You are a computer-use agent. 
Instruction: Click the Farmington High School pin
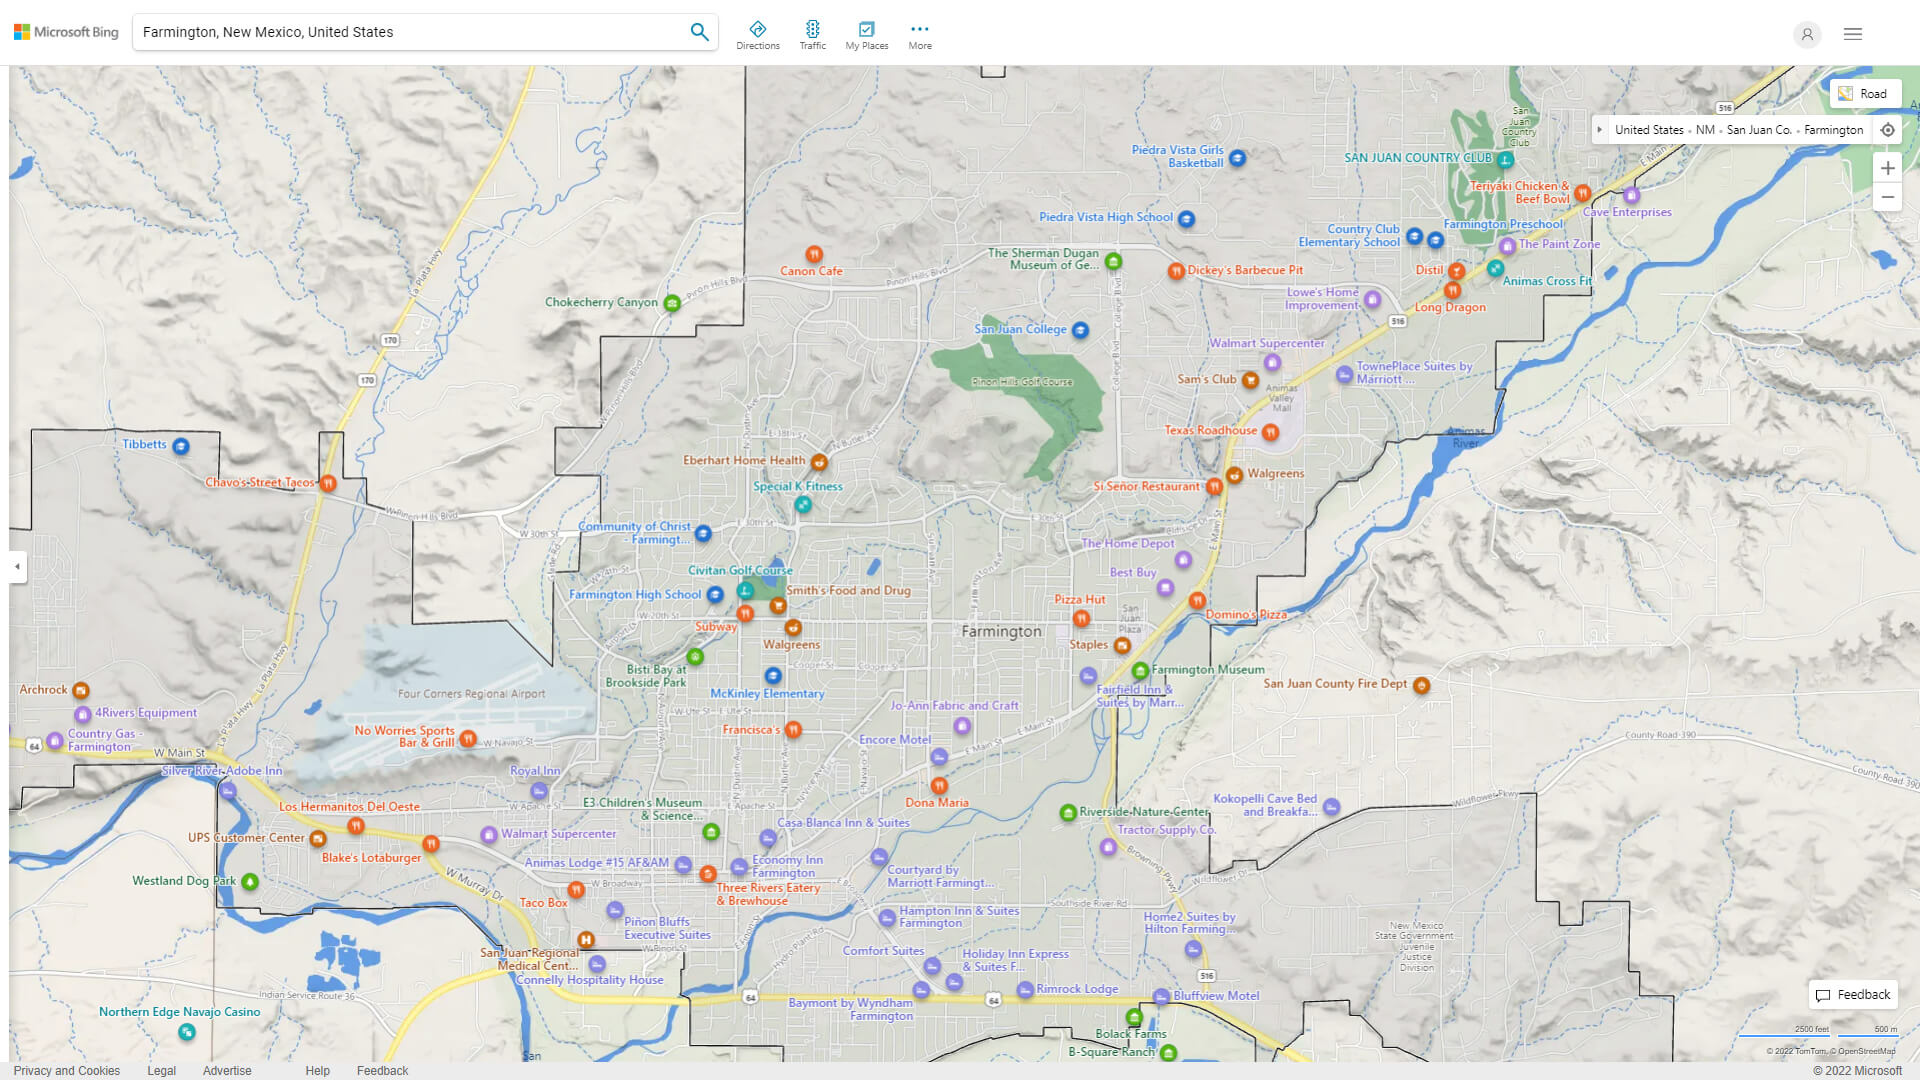click(x=715, y=595)
